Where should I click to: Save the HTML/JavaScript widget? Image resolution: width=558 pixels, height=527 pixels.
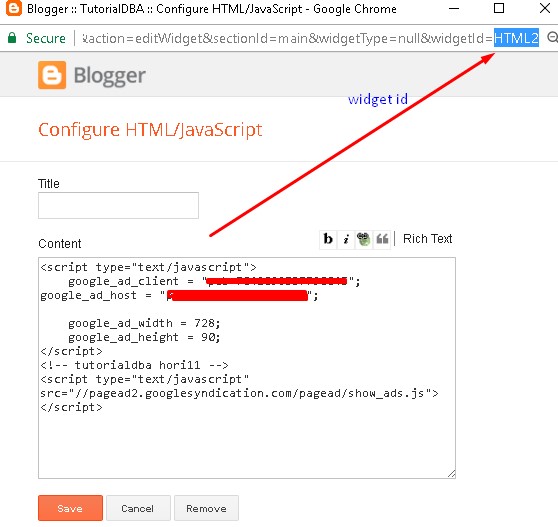tap(70, 508)
